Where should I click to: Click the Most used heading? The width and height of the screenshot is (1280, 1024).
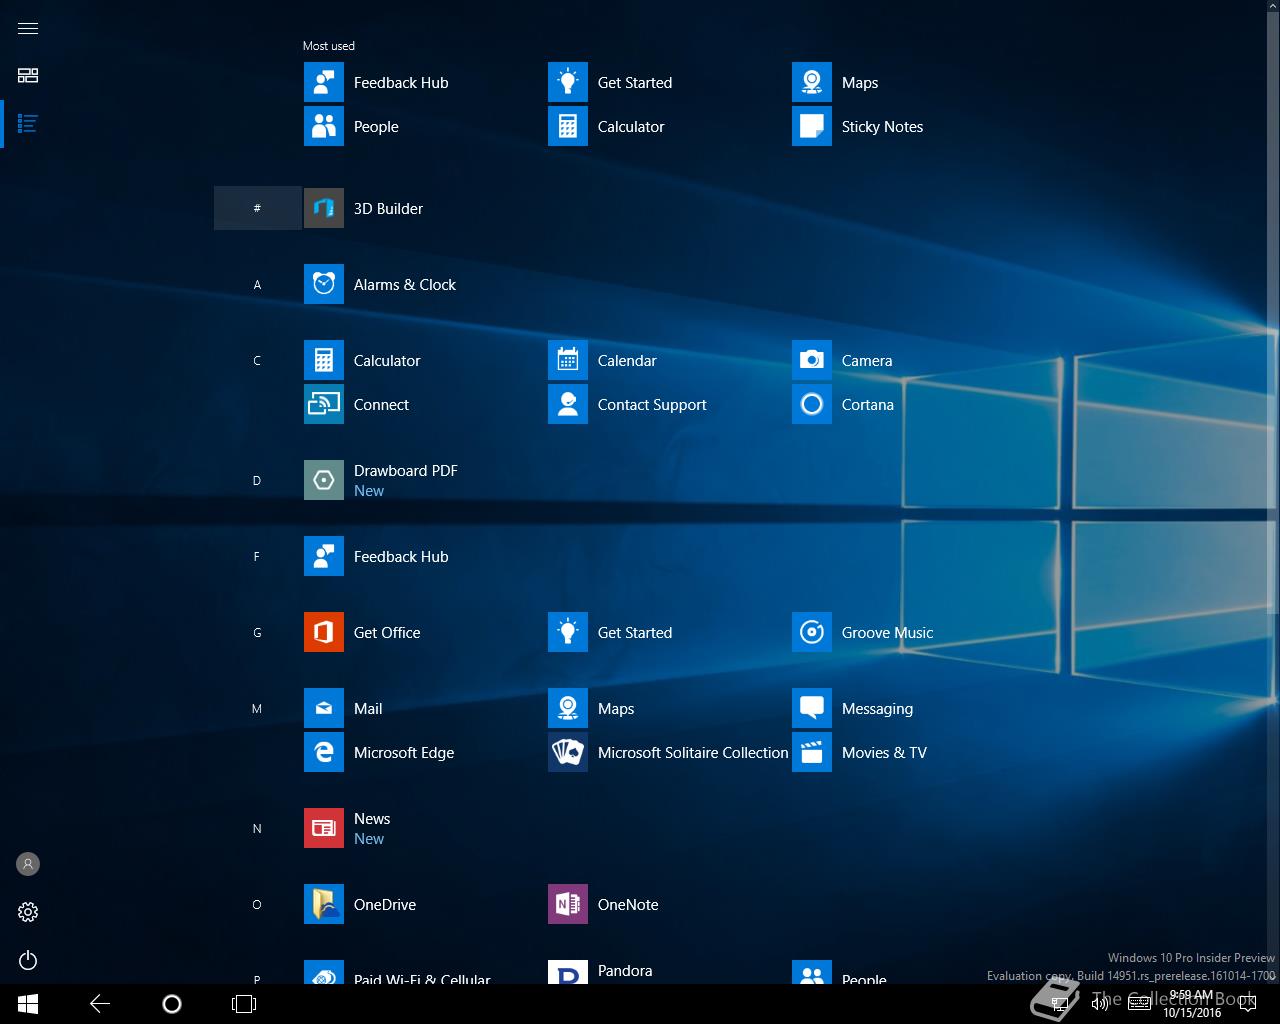click(329, 46)
